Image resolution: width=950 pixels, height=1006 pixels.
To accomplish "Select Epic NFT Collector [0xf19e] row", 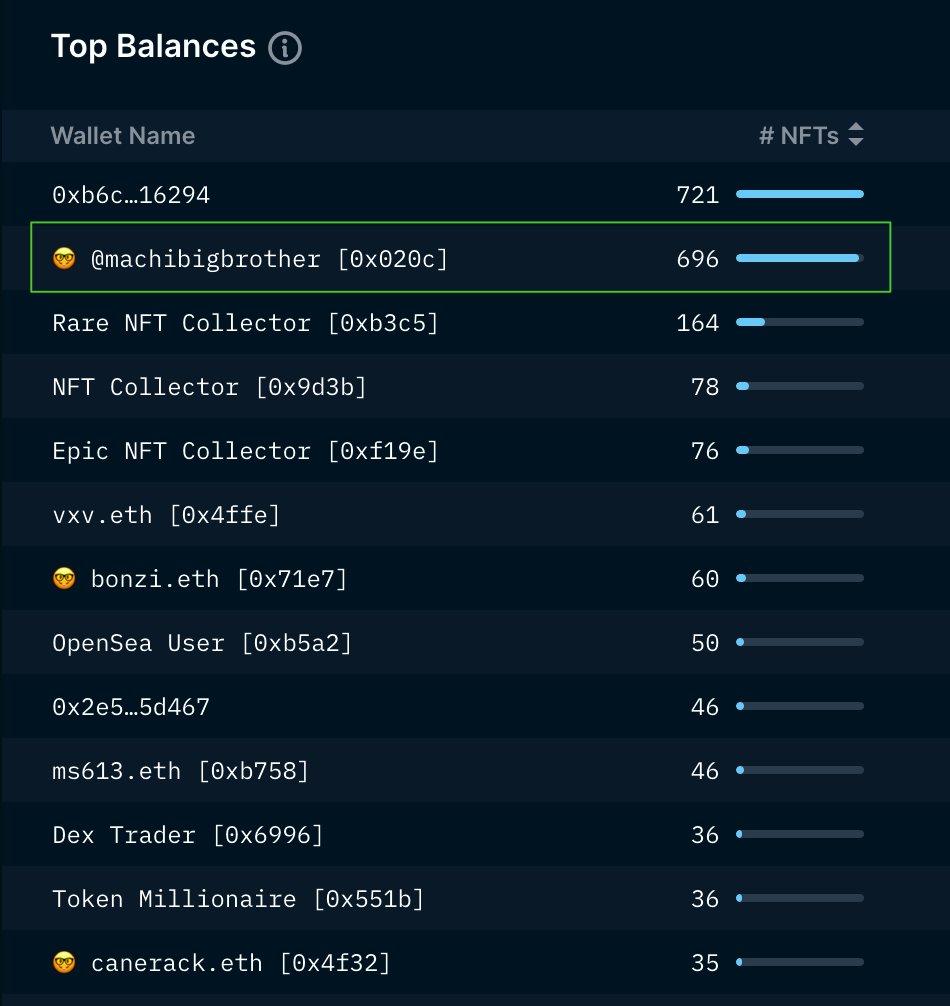I will 245,451.
